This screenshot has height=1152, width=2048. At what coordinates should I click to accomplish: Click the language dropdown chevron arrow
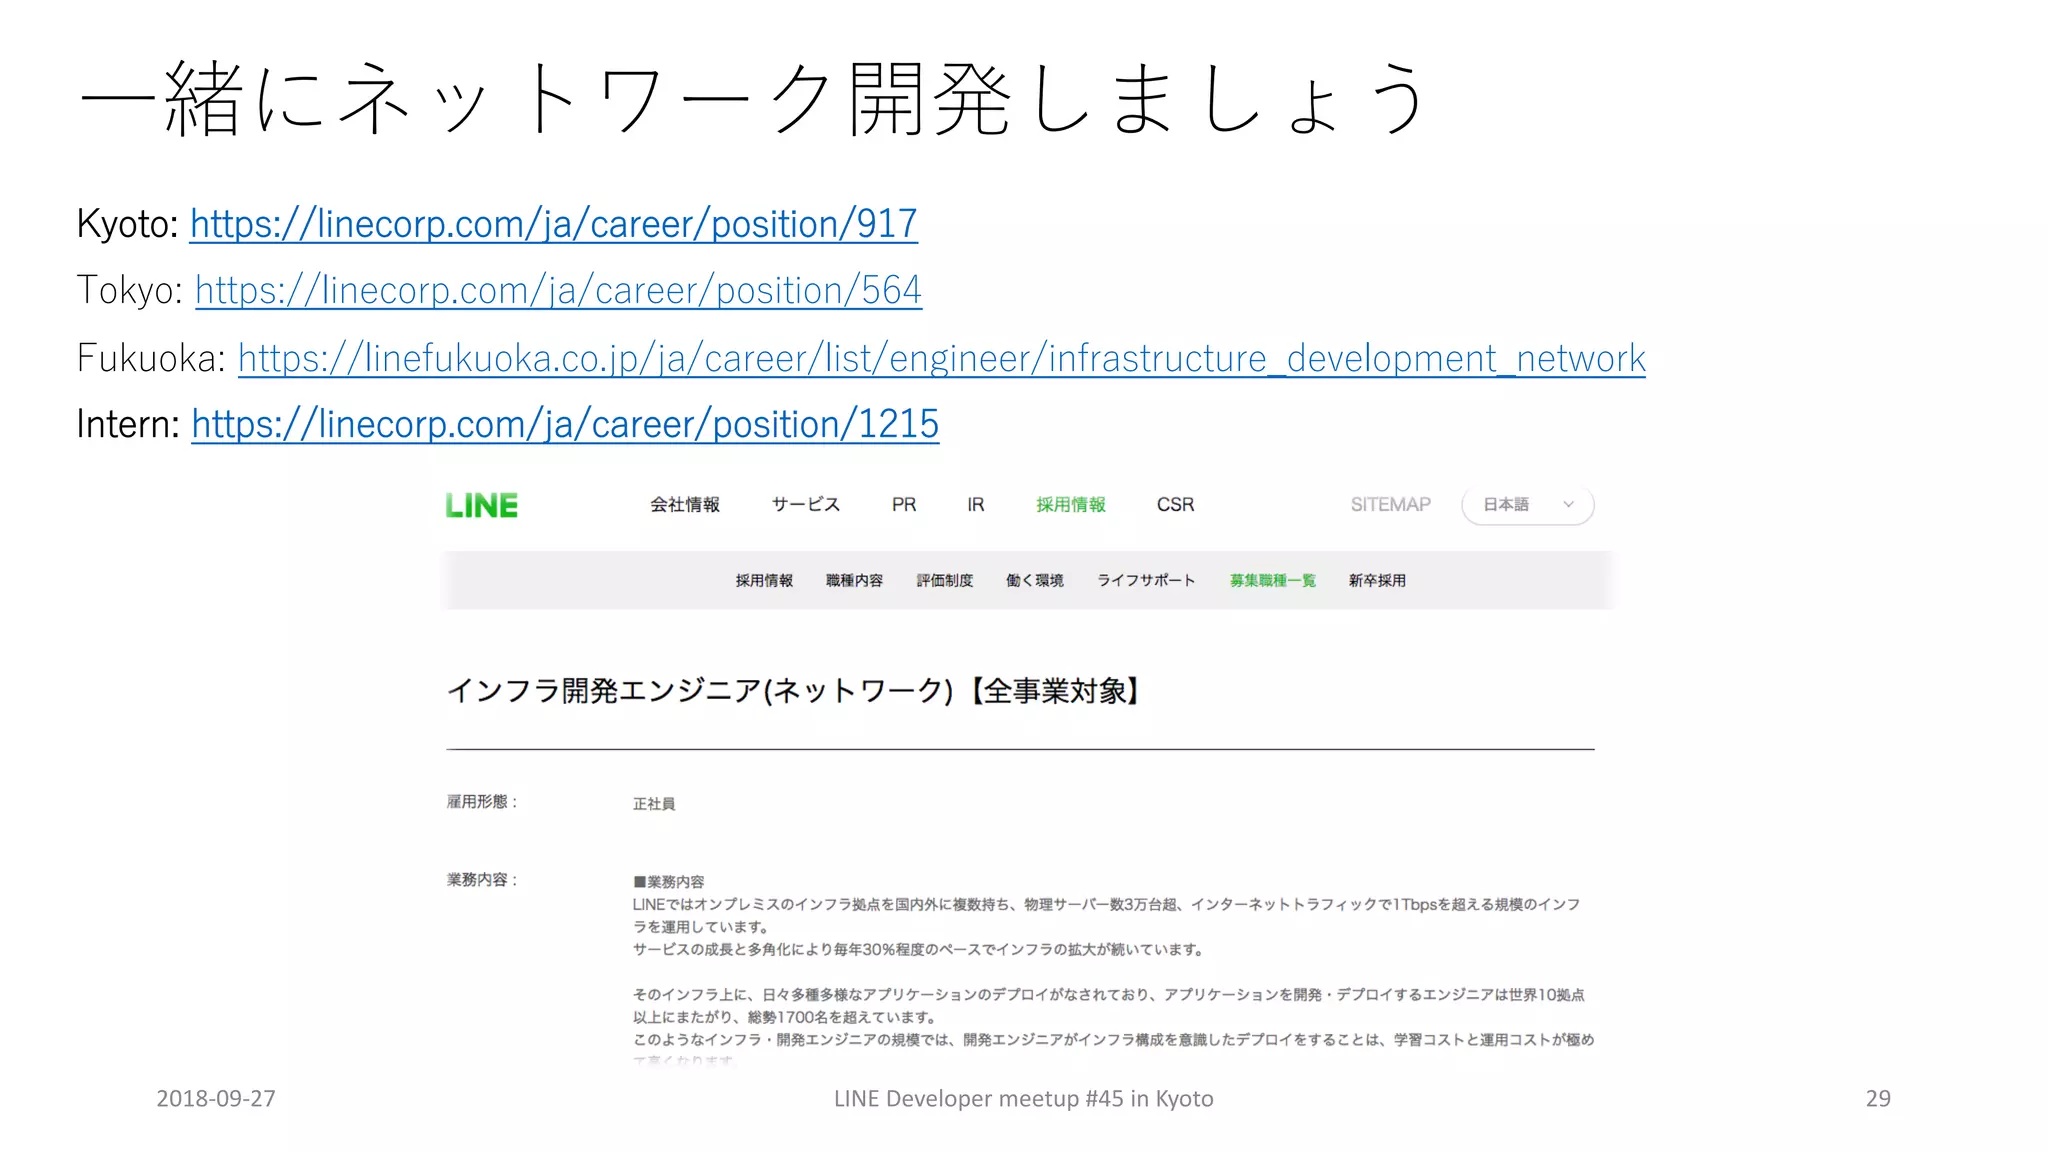[1568, 505]
